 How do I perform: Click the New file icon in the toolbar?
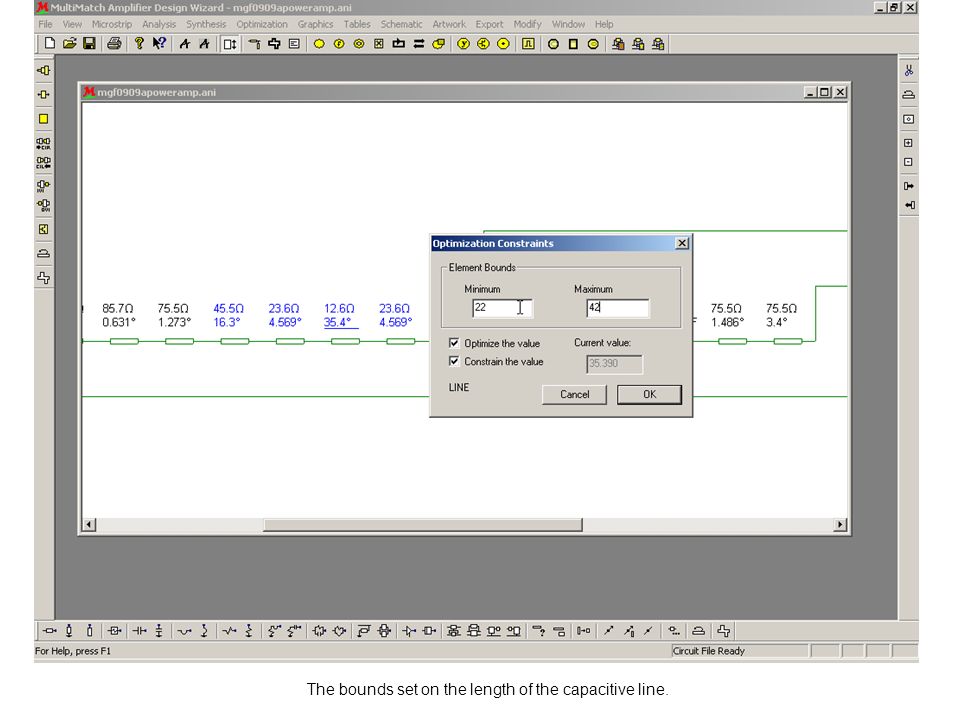click(50, 43)
